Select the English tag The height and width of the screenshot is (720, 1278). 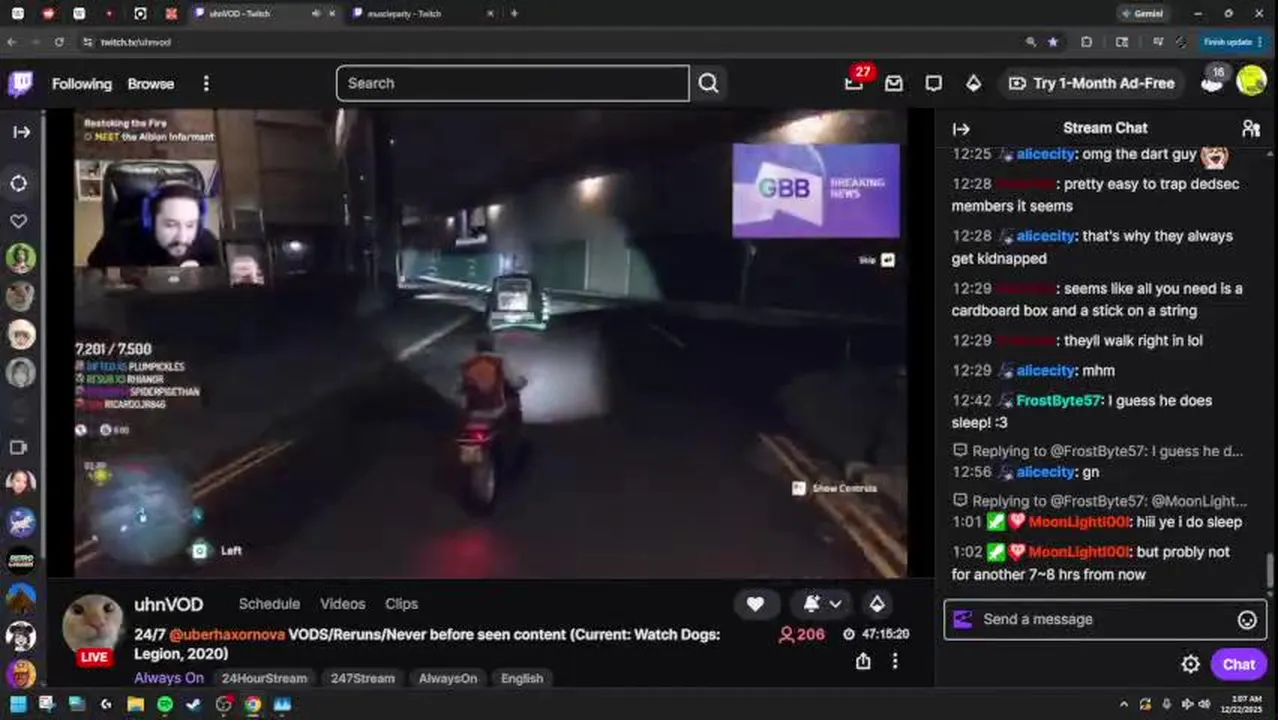pos(522,678)
